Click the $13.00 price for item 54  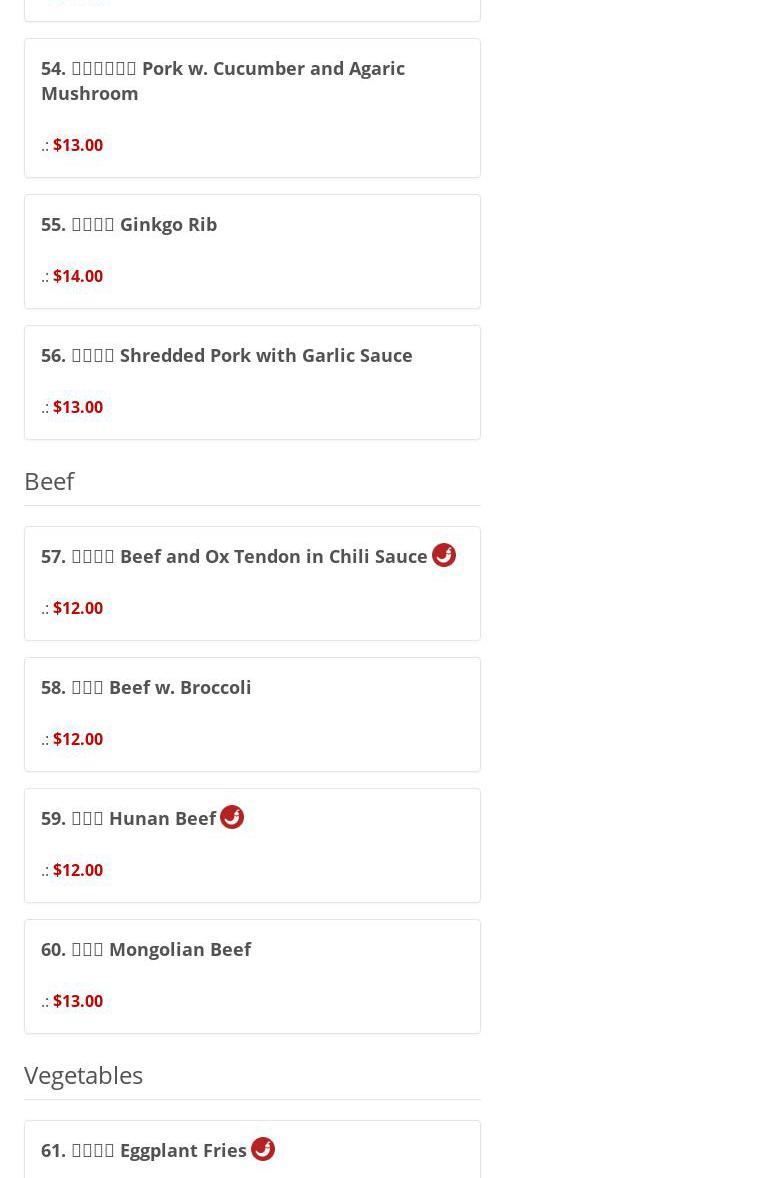78,145
